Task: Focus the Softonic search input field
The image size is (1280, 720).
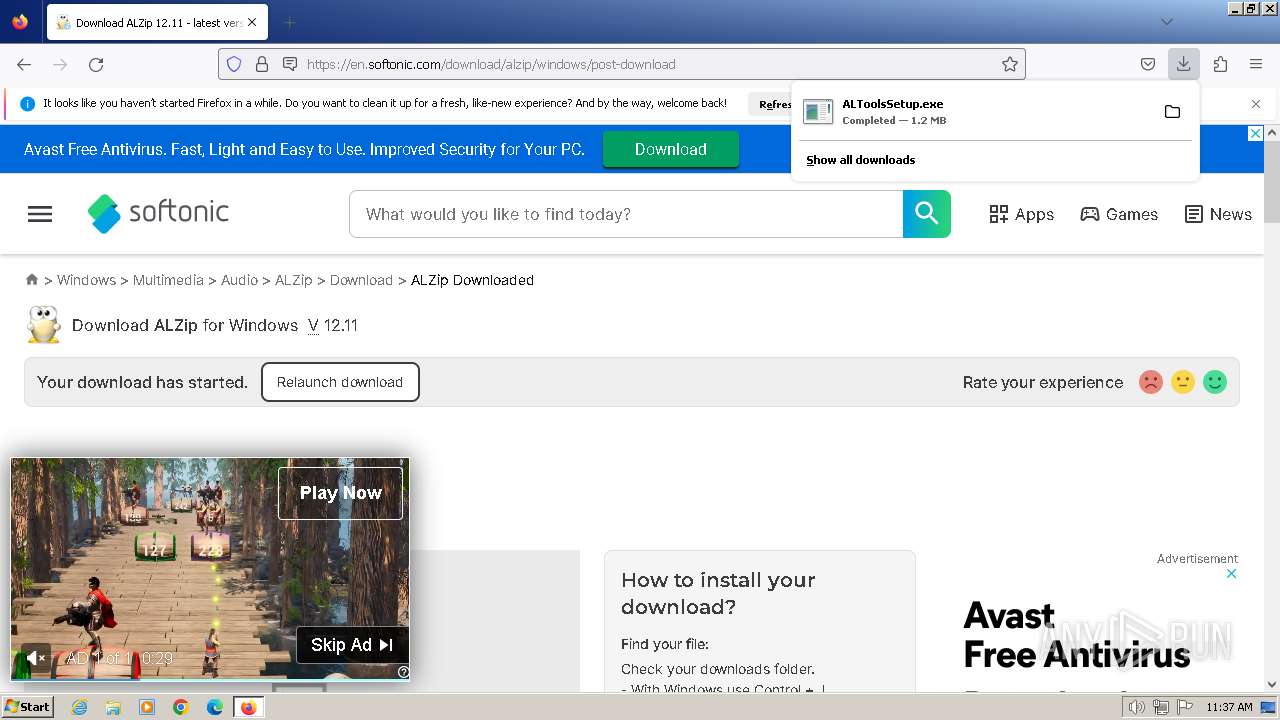Action: click(626, 214)
